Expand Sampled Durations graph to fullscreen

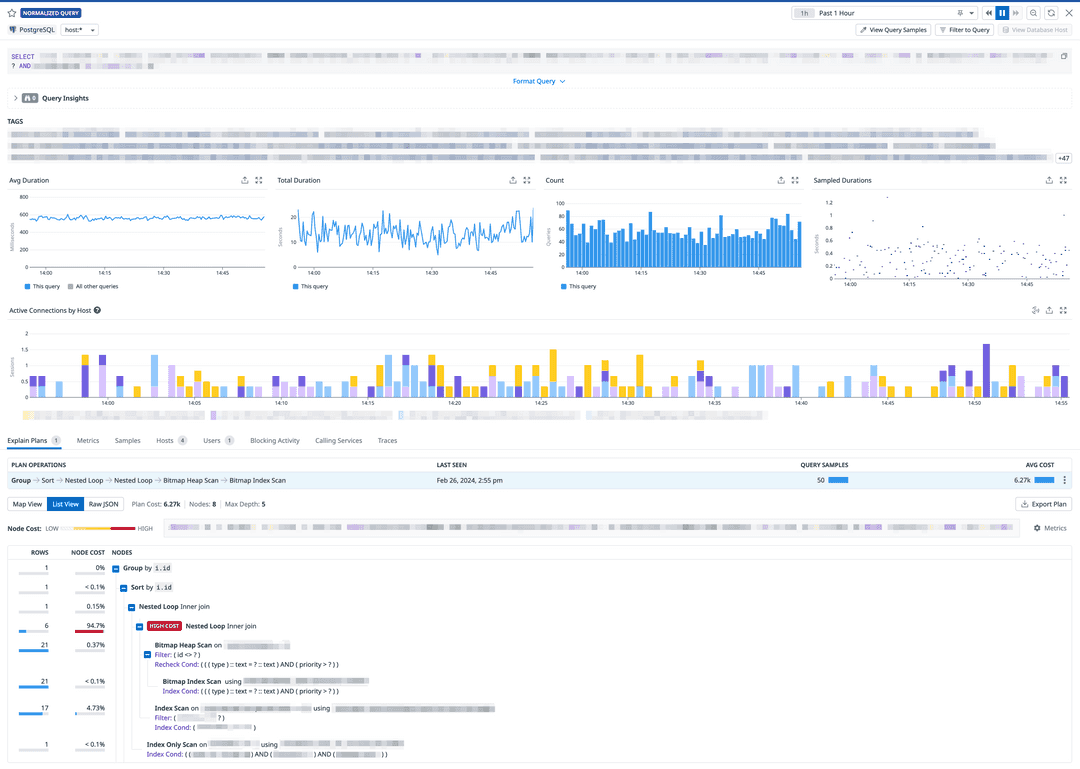pos(1063,180)
